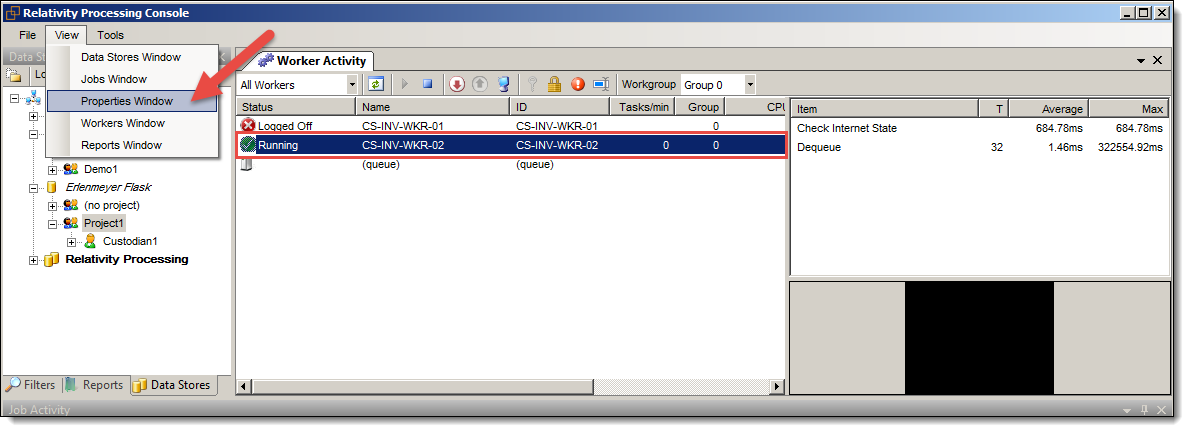Screen dimensions: 1189x432
Task: Click the Erlenmeyer Flask database icon
Action: [x=52, y=187]
